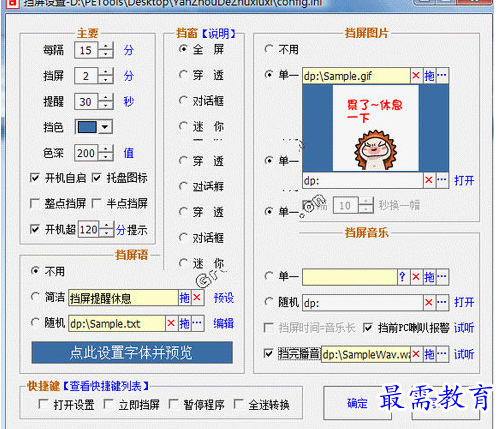501x429 pixels.
Task: Click the 挡屏 2 minutes spinner
Action: pyautogui.click(x=106, y=76)
